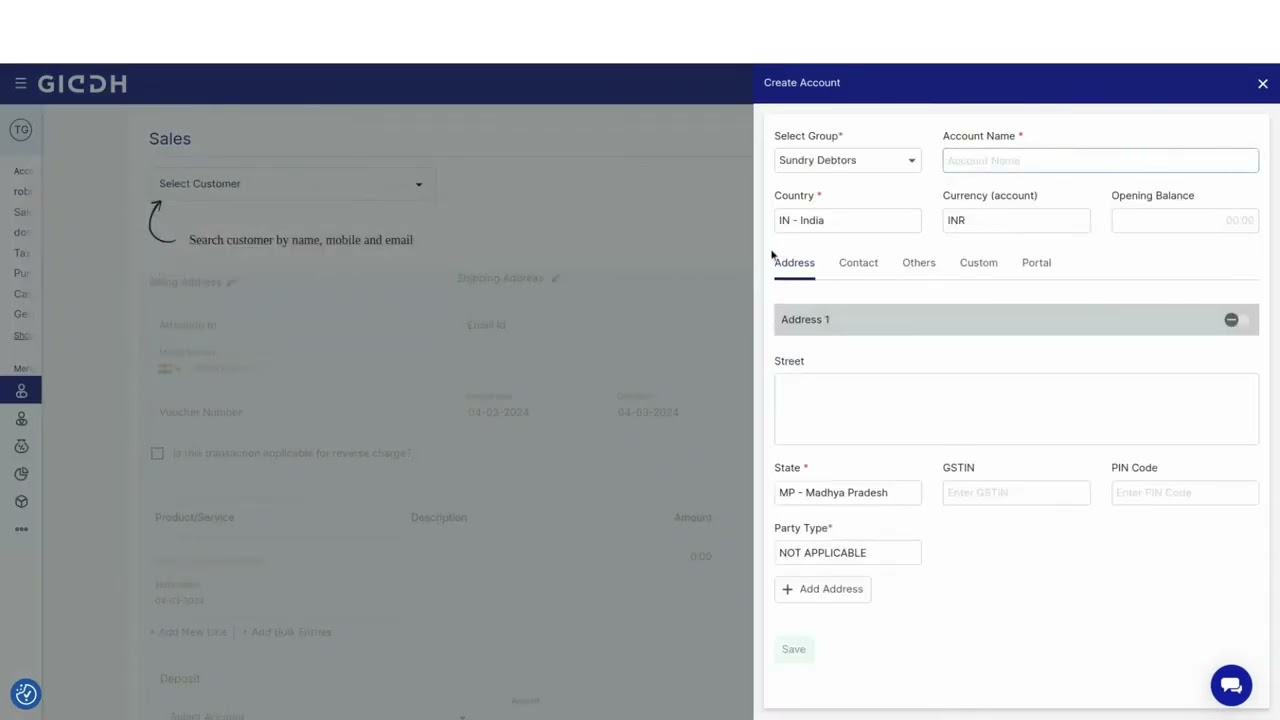The image size is (1280, 720).
Task: Click inside the Street text area
Action: pyautogui.click(x=1016, y=409)
